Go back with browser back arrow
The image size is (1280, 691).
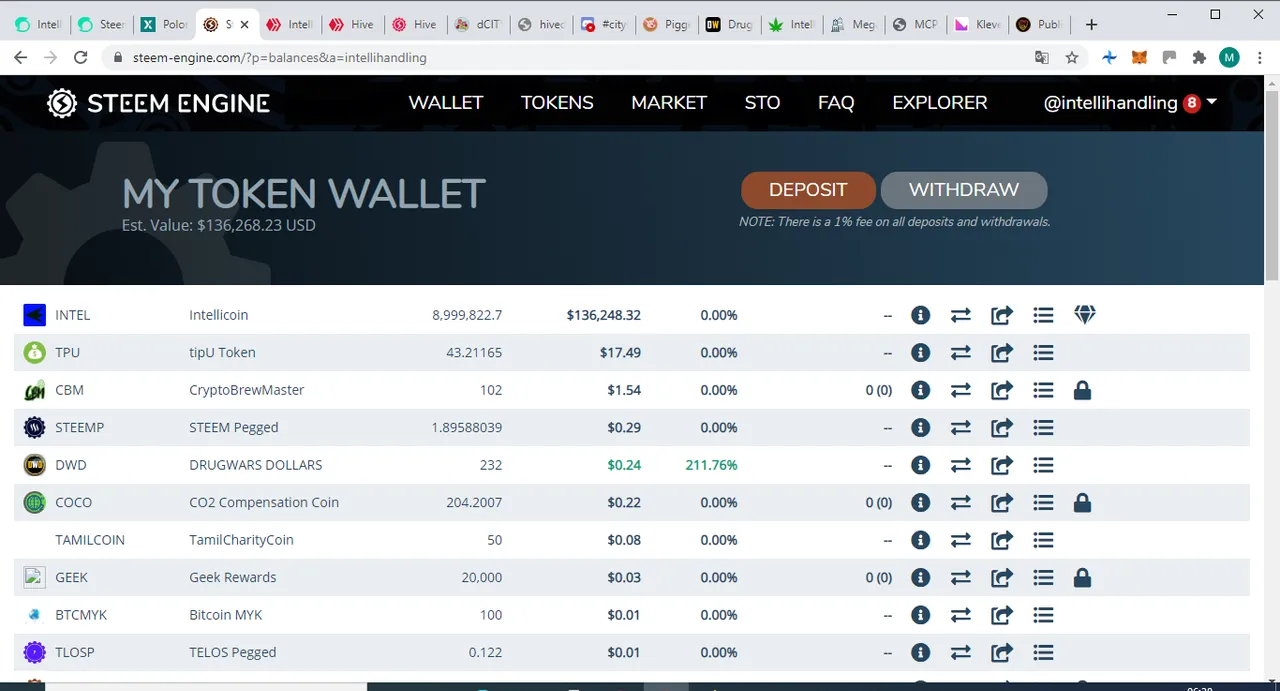pyautogui.click(x=21, y=57)
